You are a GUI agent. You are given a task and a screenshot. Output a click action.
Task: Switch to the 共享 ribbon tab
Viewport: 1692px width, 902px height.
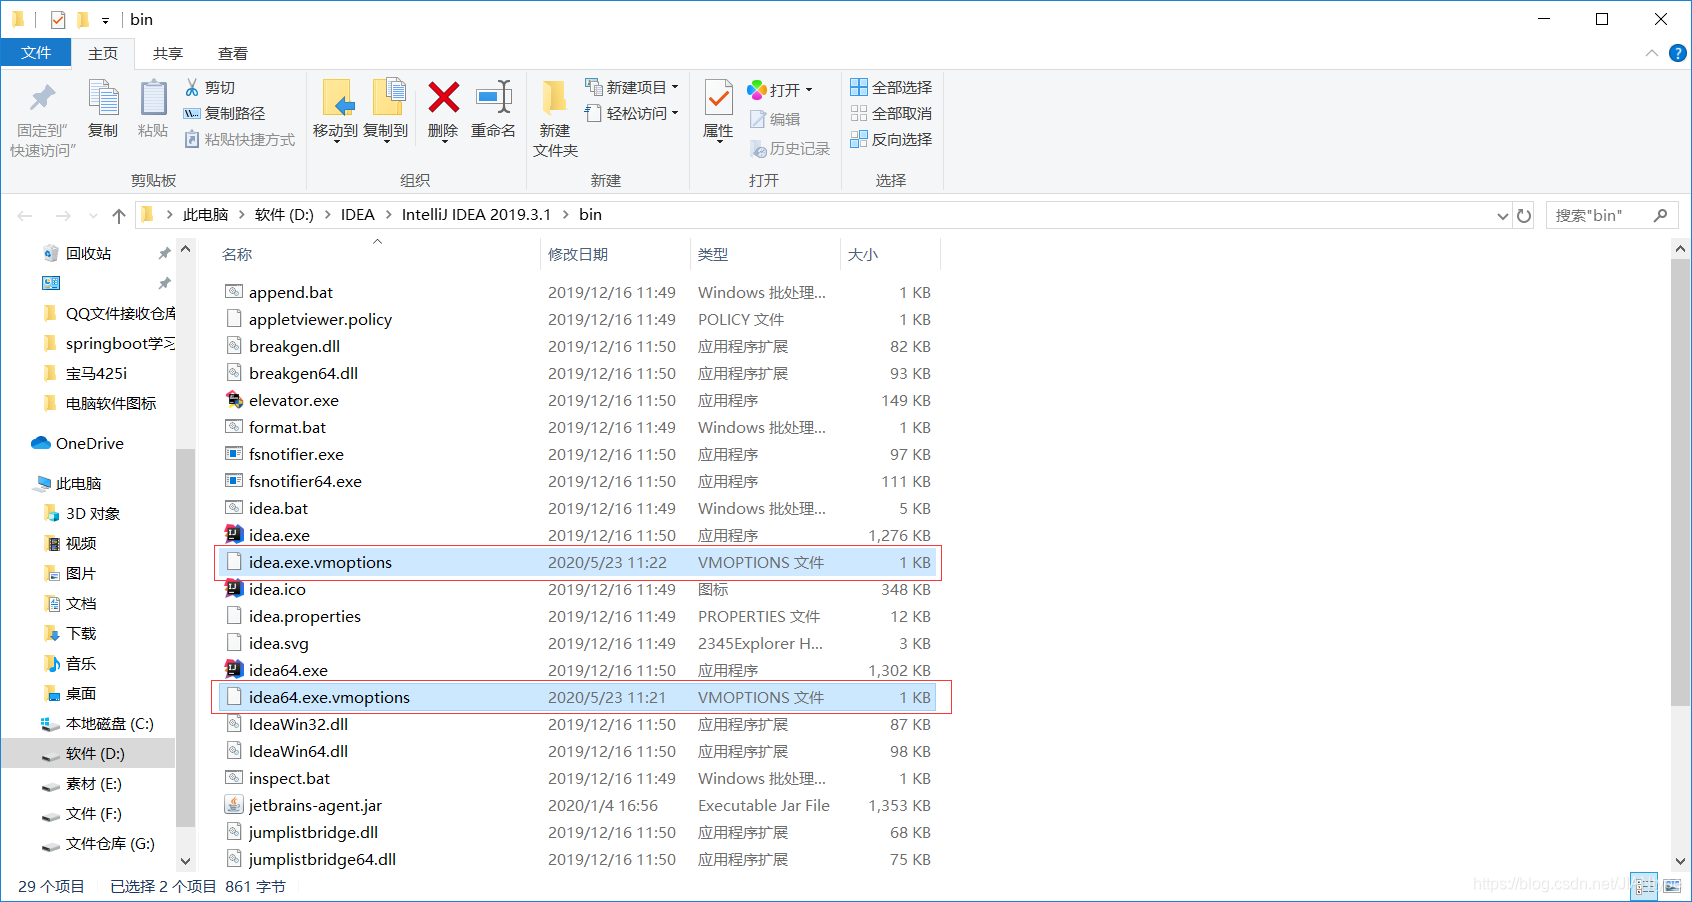point(168,54)
